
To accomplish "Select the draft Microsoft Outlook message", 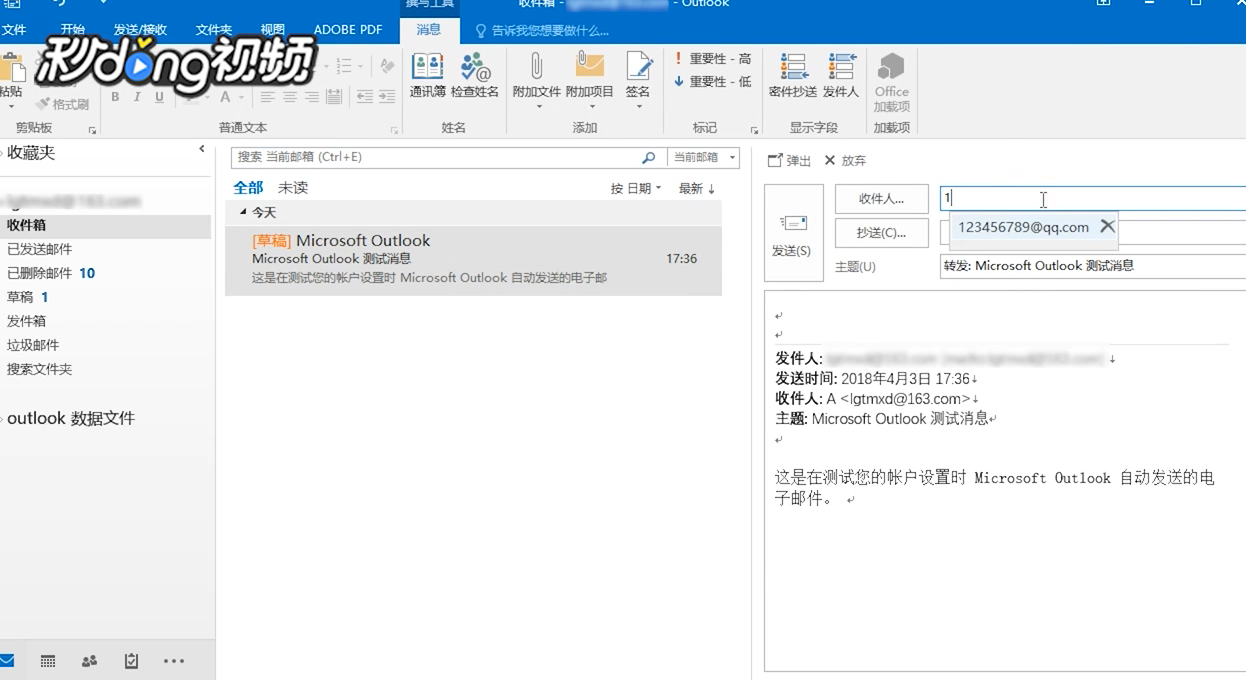I will [x=473, y=260].
